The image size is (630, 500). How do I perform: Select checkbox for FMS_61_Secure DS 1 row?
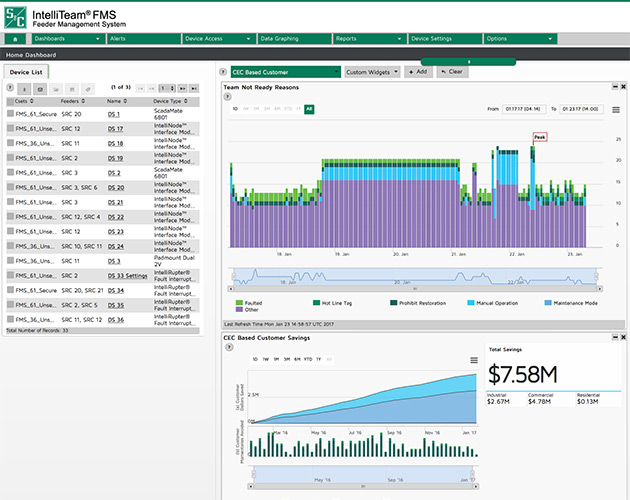tap(10, 115)
